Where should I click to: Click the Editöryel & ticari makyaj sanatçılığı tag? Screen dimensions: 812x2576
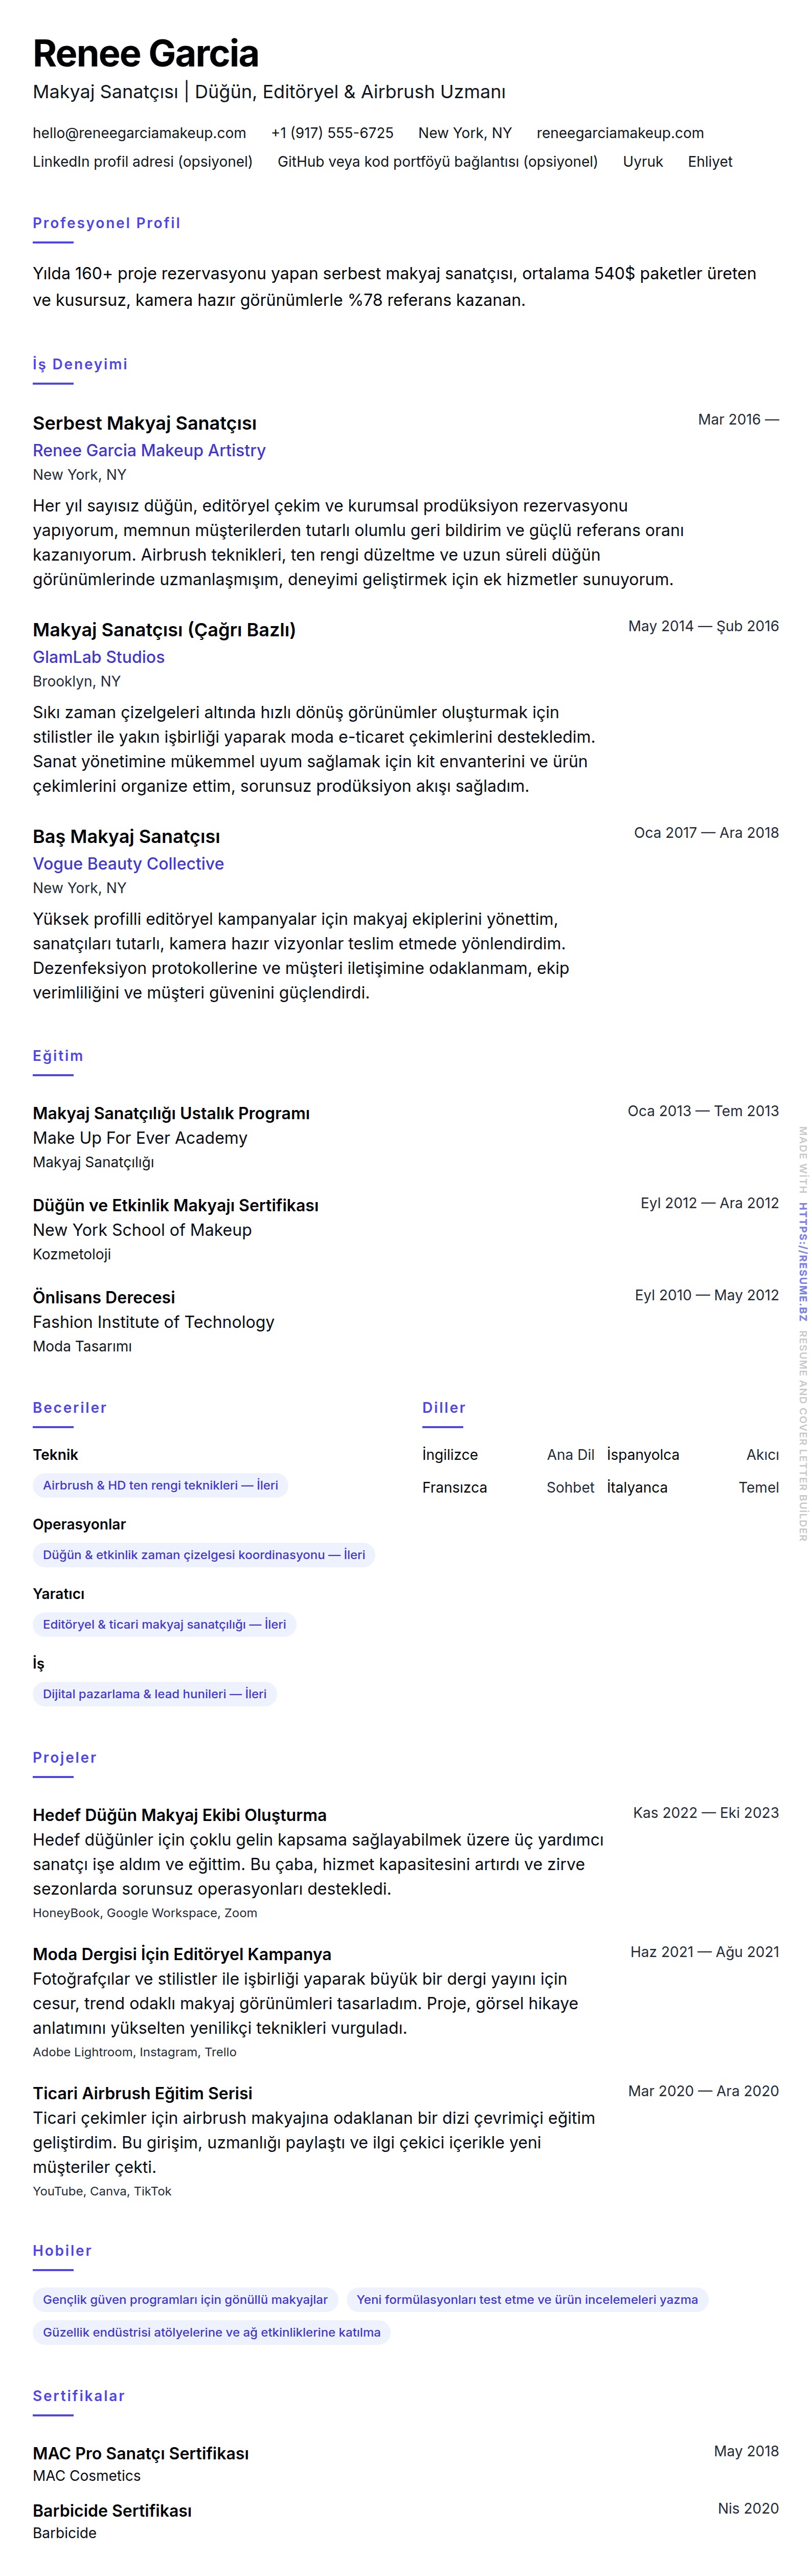[x=164, y=1624]
